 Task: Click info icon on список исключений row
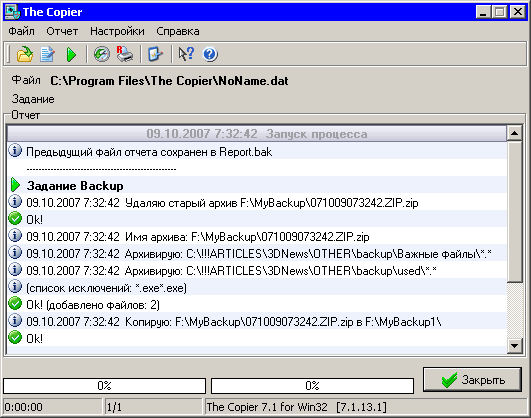[15, 287]
